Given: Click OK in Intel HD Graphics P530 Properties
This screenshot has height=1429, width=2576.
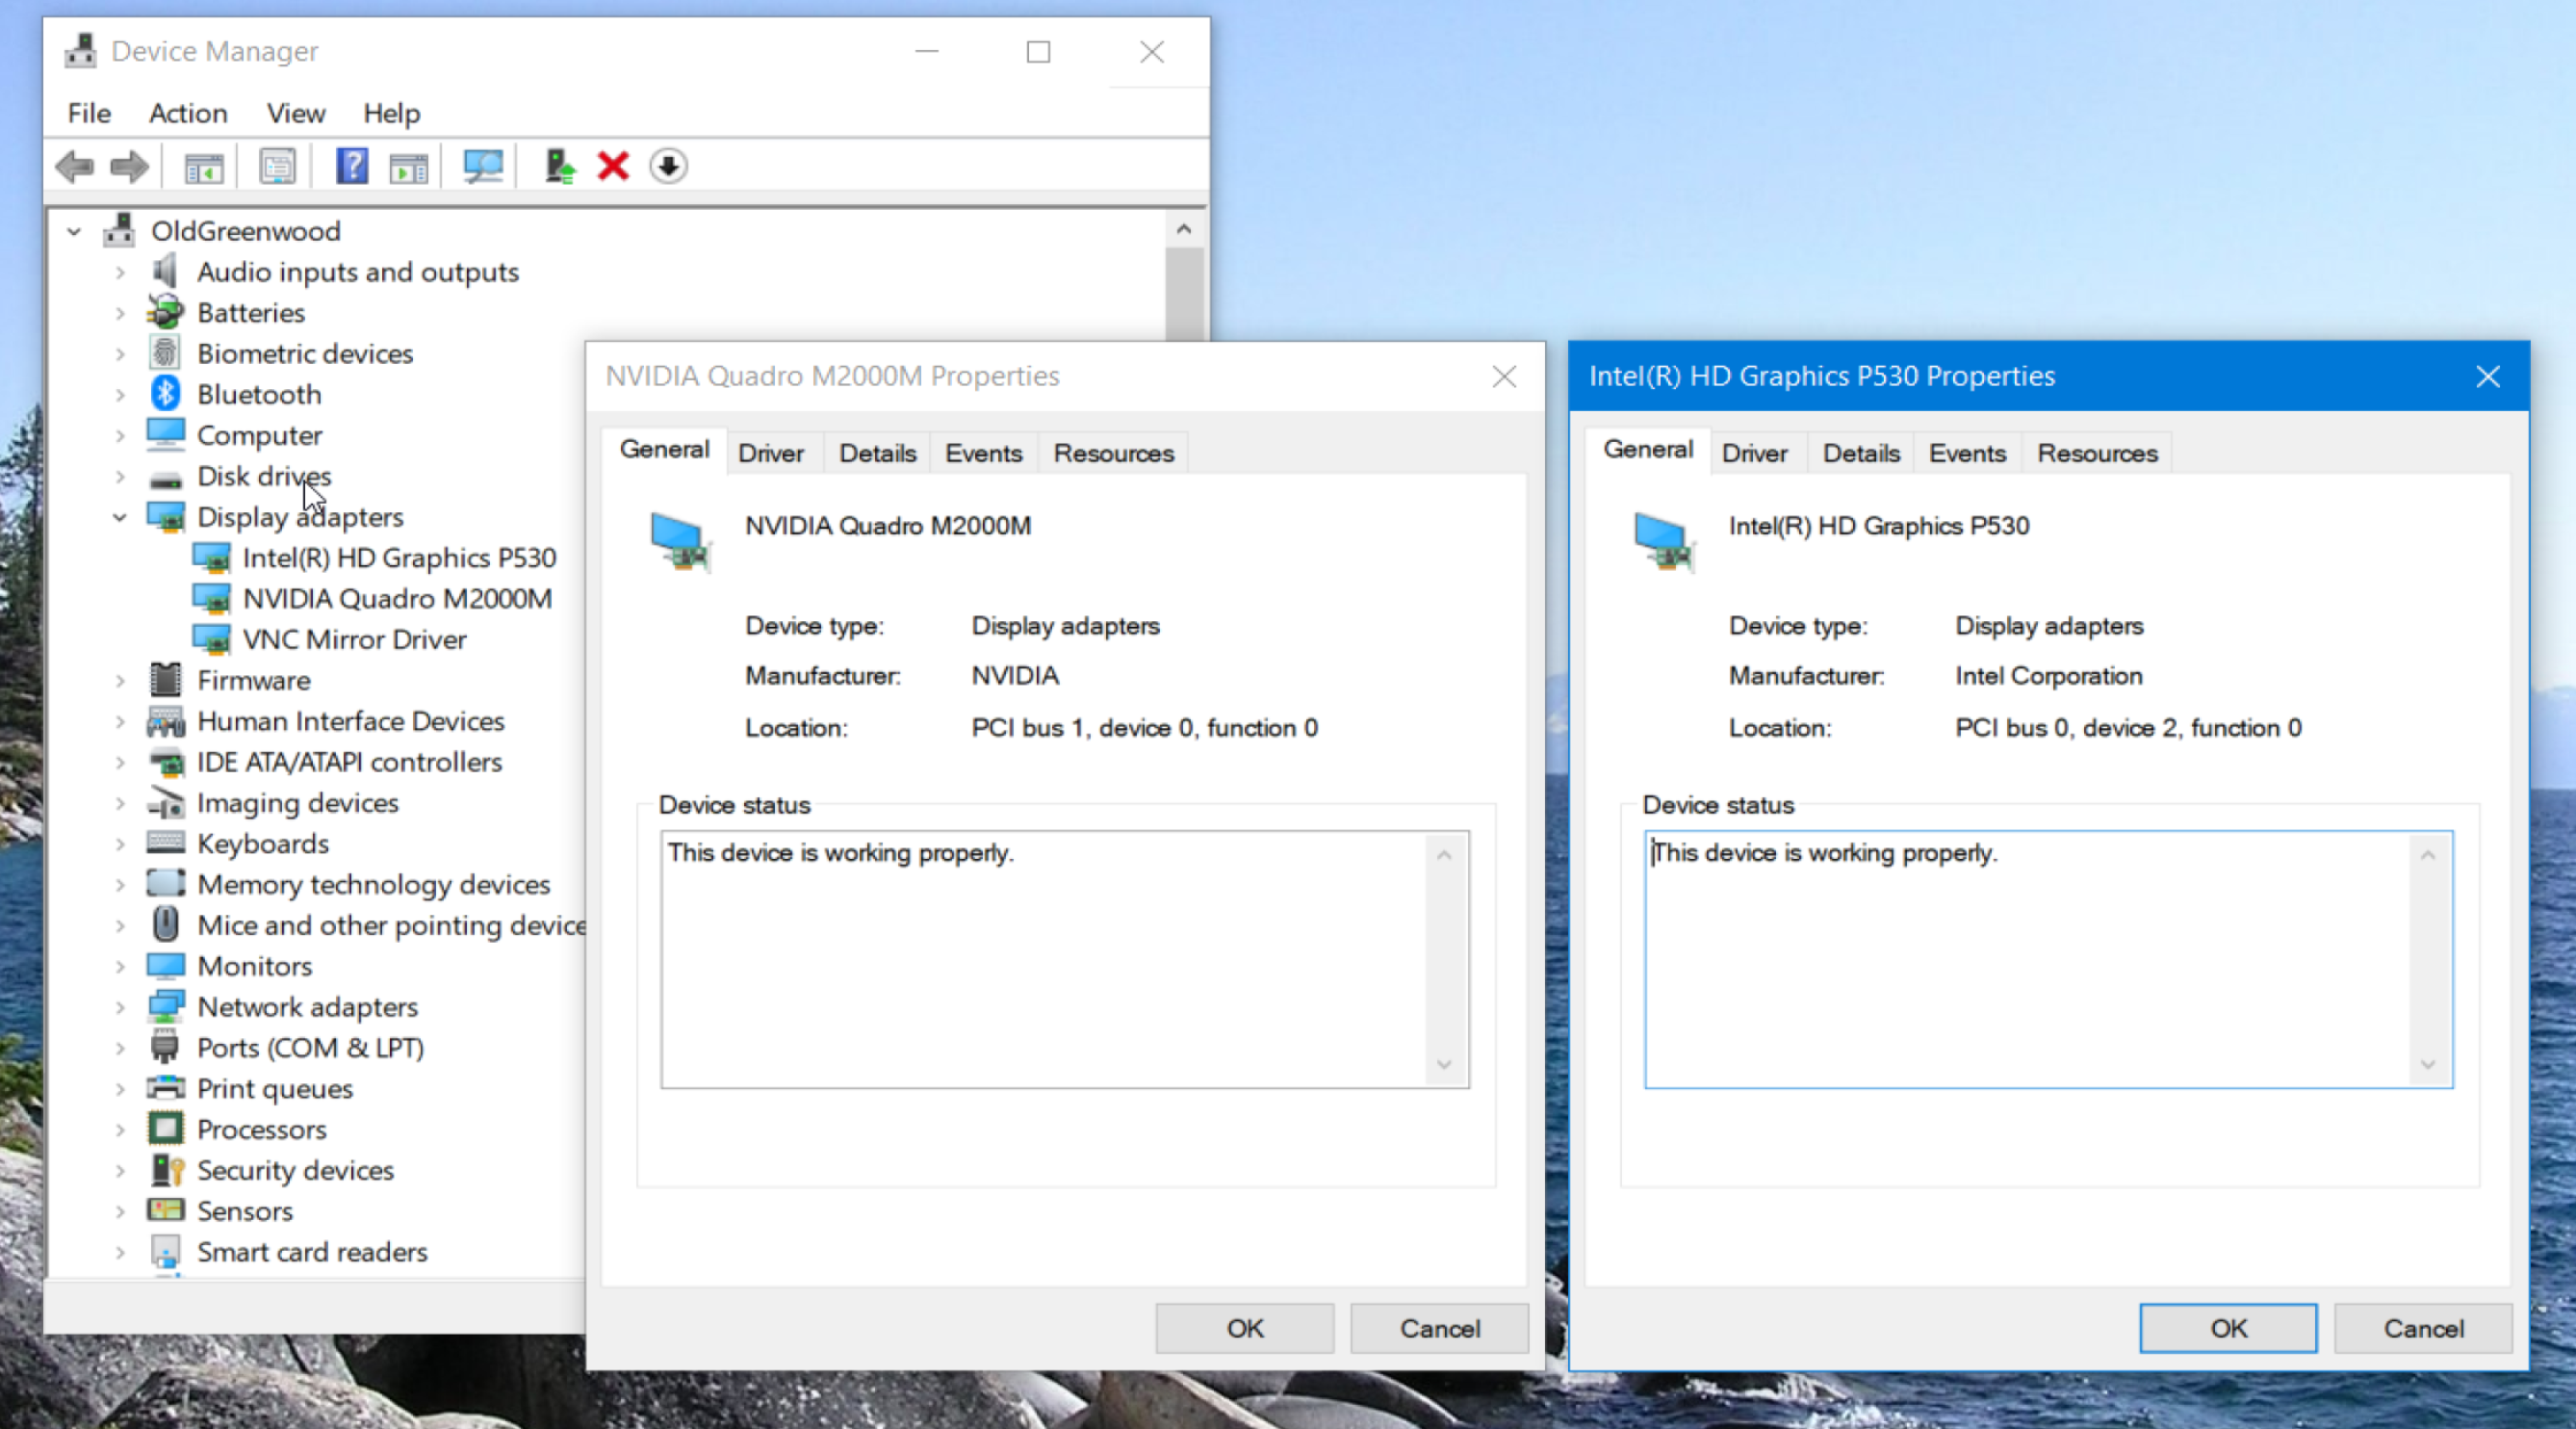Looking at the screenshot, I should point(2229,1328).
